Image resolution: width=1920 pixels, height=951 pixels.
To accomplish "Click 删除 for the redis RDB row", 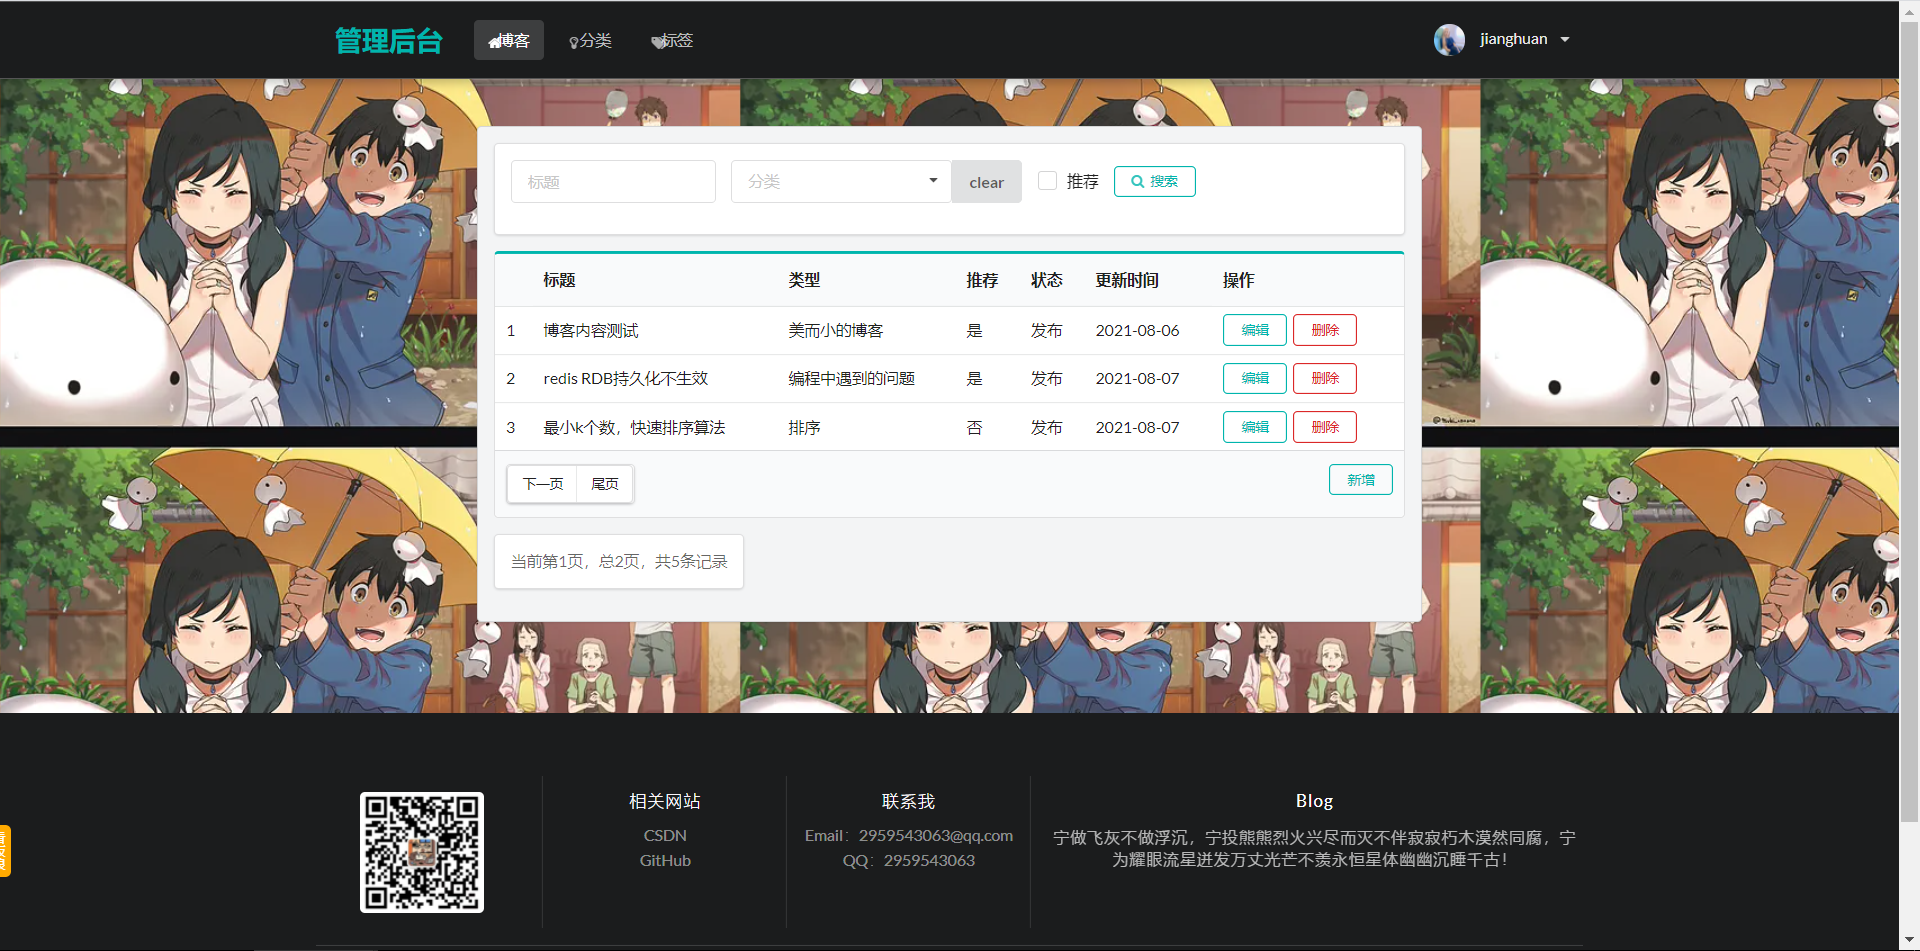I will (1324, 378).
